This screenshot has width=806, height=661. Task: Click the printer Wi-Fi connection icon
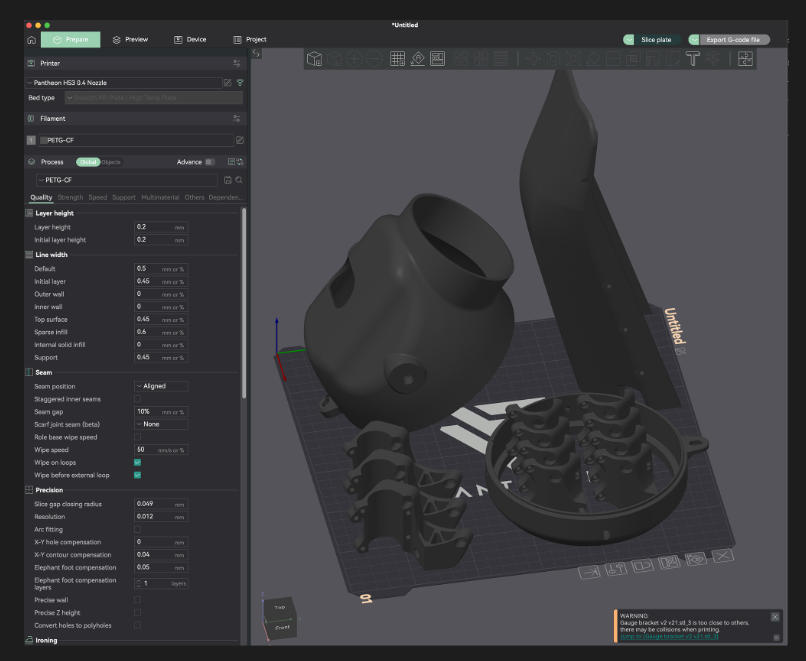(x=240, y=83)
